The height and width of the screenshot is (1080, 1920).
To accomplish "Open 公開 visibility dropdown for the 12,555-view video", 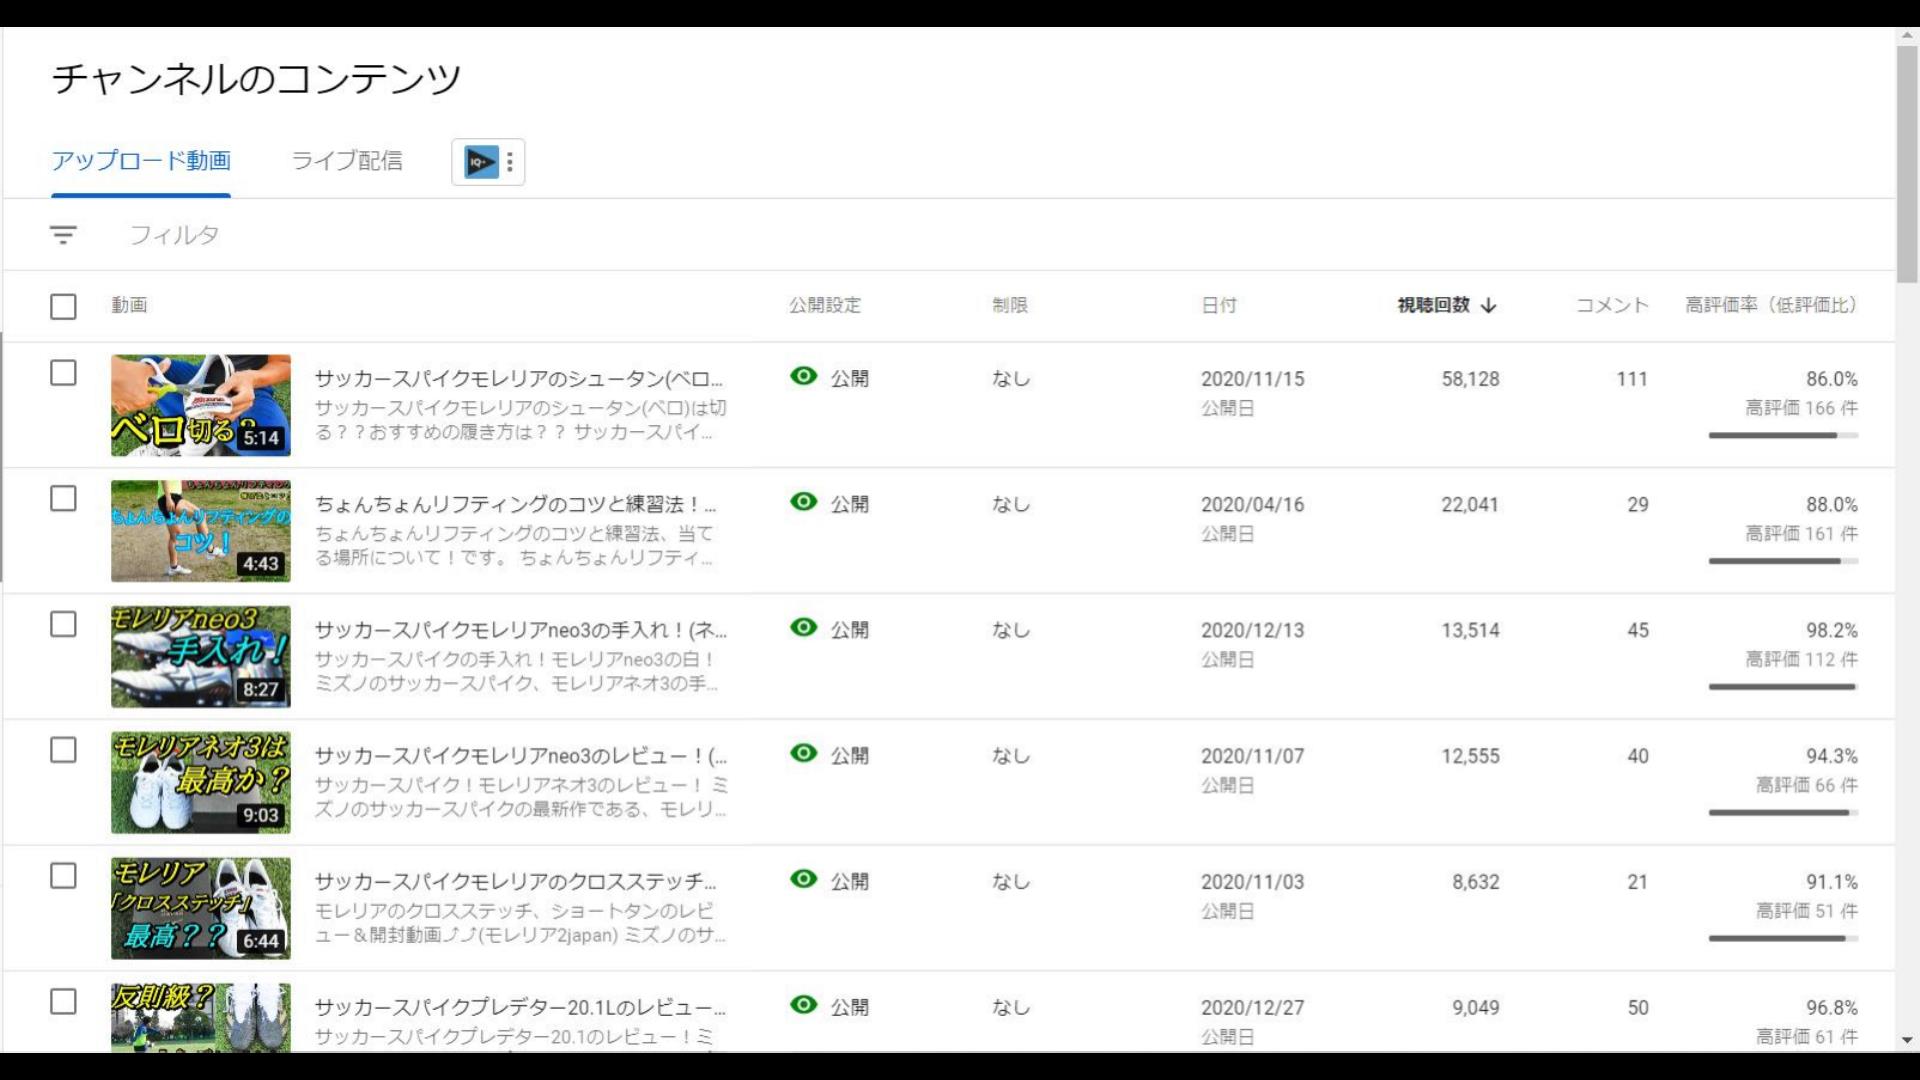I will pos(849,756).
